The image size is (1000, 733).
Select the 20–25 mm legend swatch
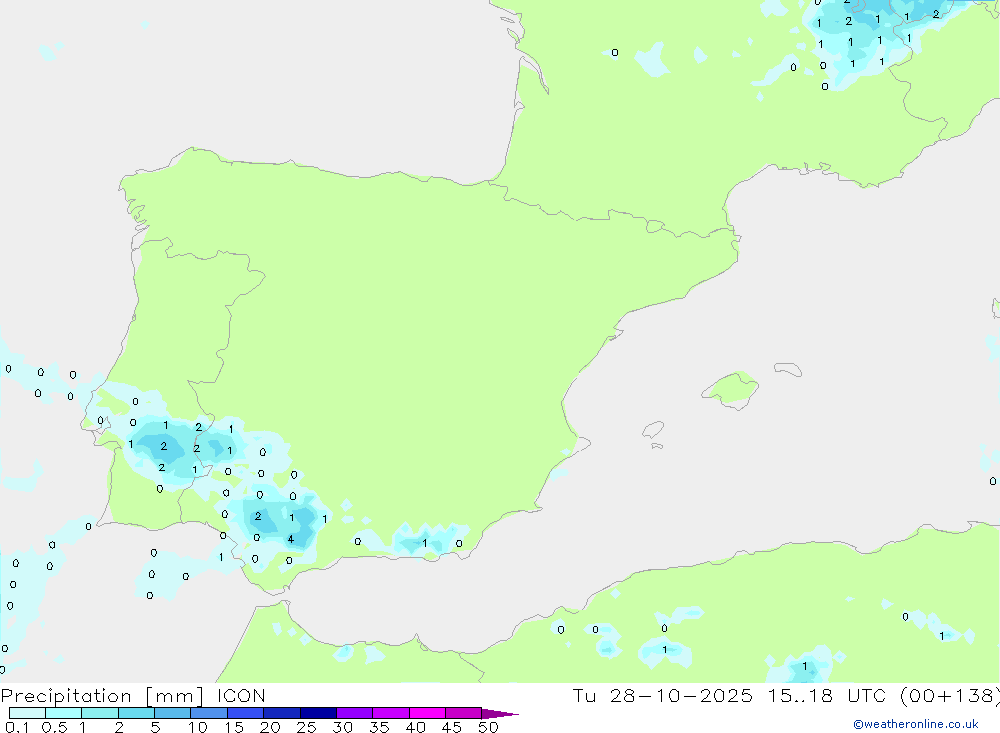click(282, 713)
